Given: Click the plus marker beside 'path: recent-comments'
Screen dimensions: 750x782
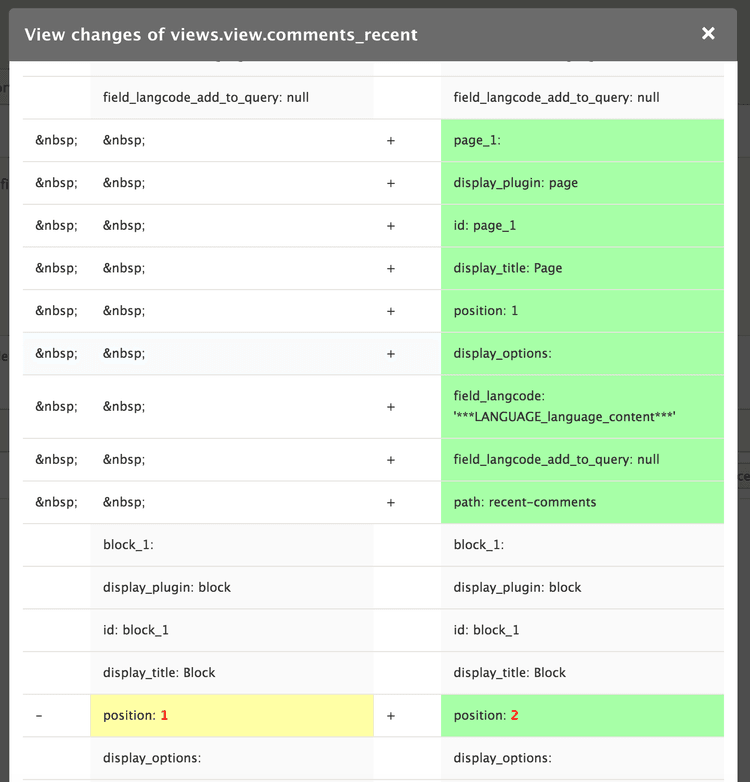Looking at the screenshot, I should tap(391, 503).
